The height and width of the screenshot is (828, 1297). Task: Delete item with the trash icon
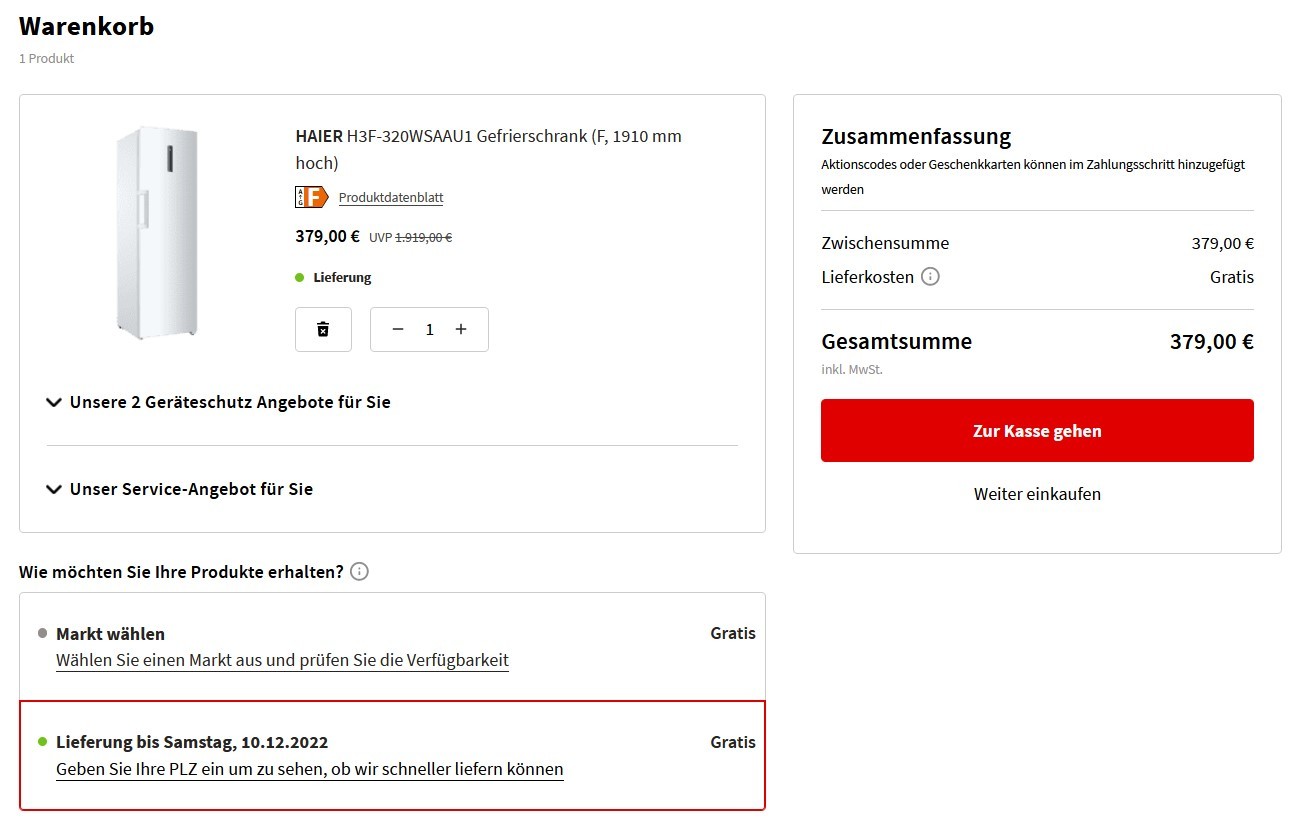coord(323,329)
